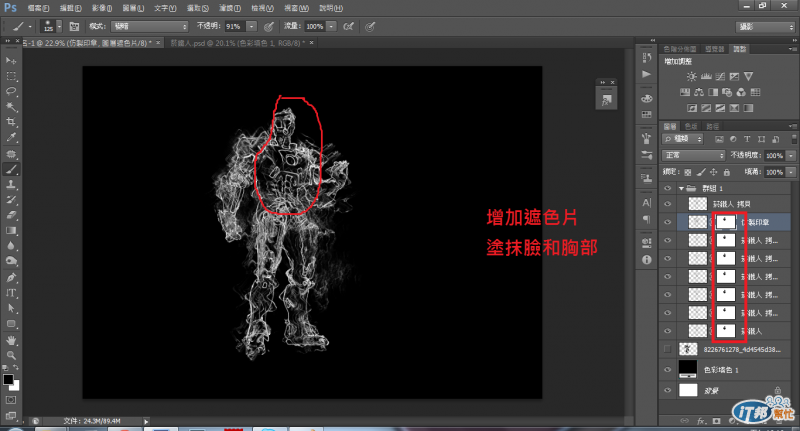Open the flow 100% slider dropdown
The image size is (800, 431).
(x=332, y=26)
